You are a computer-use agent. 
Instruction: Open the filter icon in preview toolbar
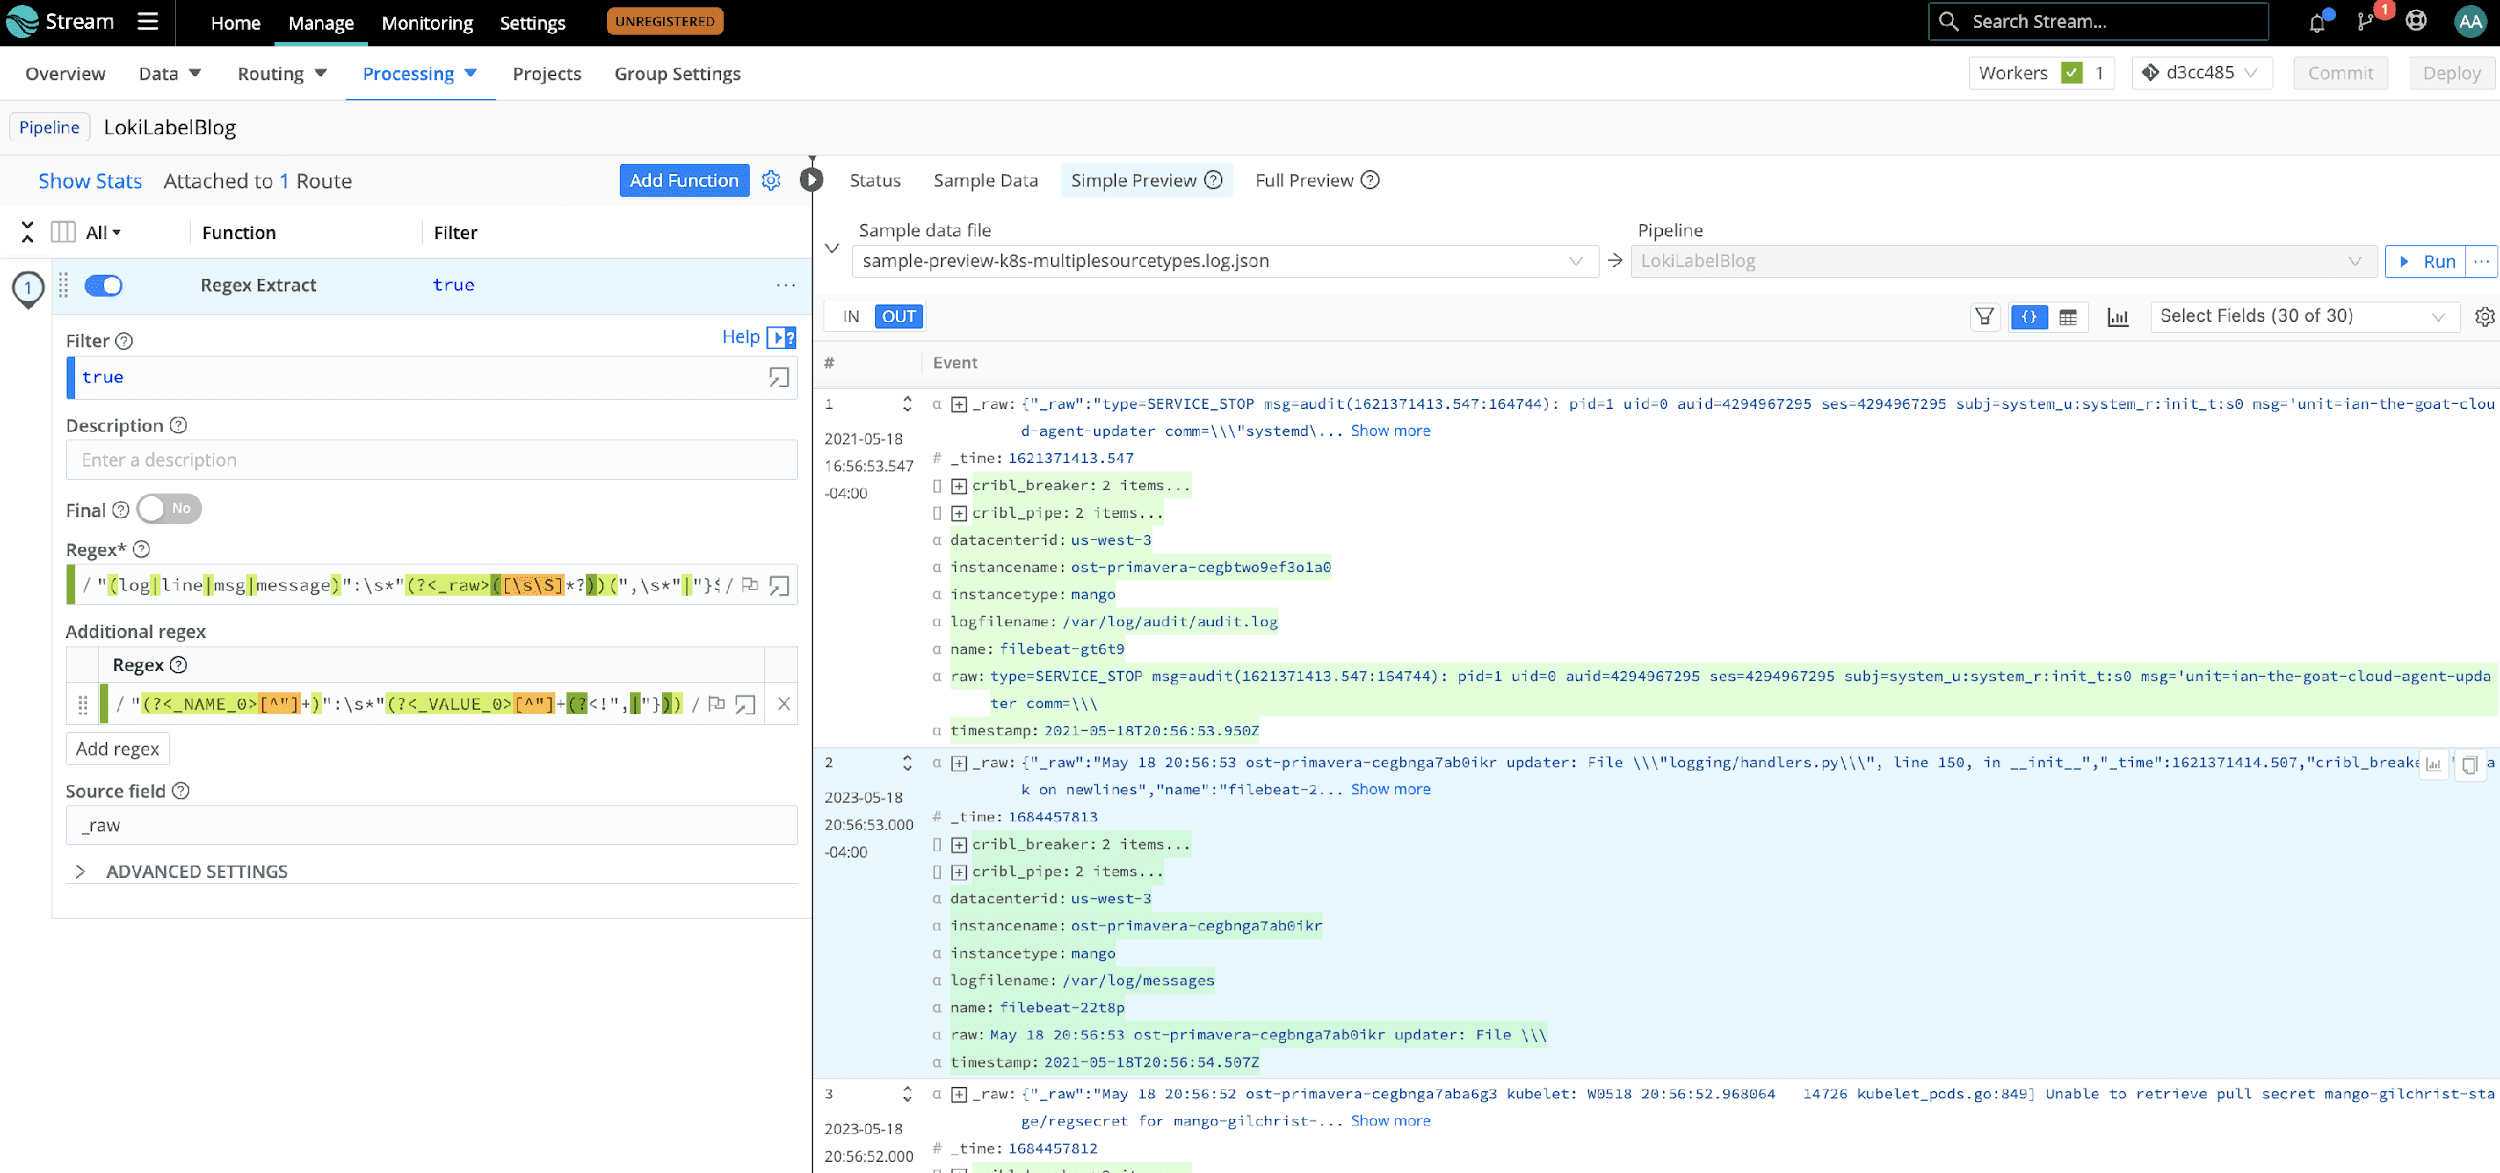1984,316
